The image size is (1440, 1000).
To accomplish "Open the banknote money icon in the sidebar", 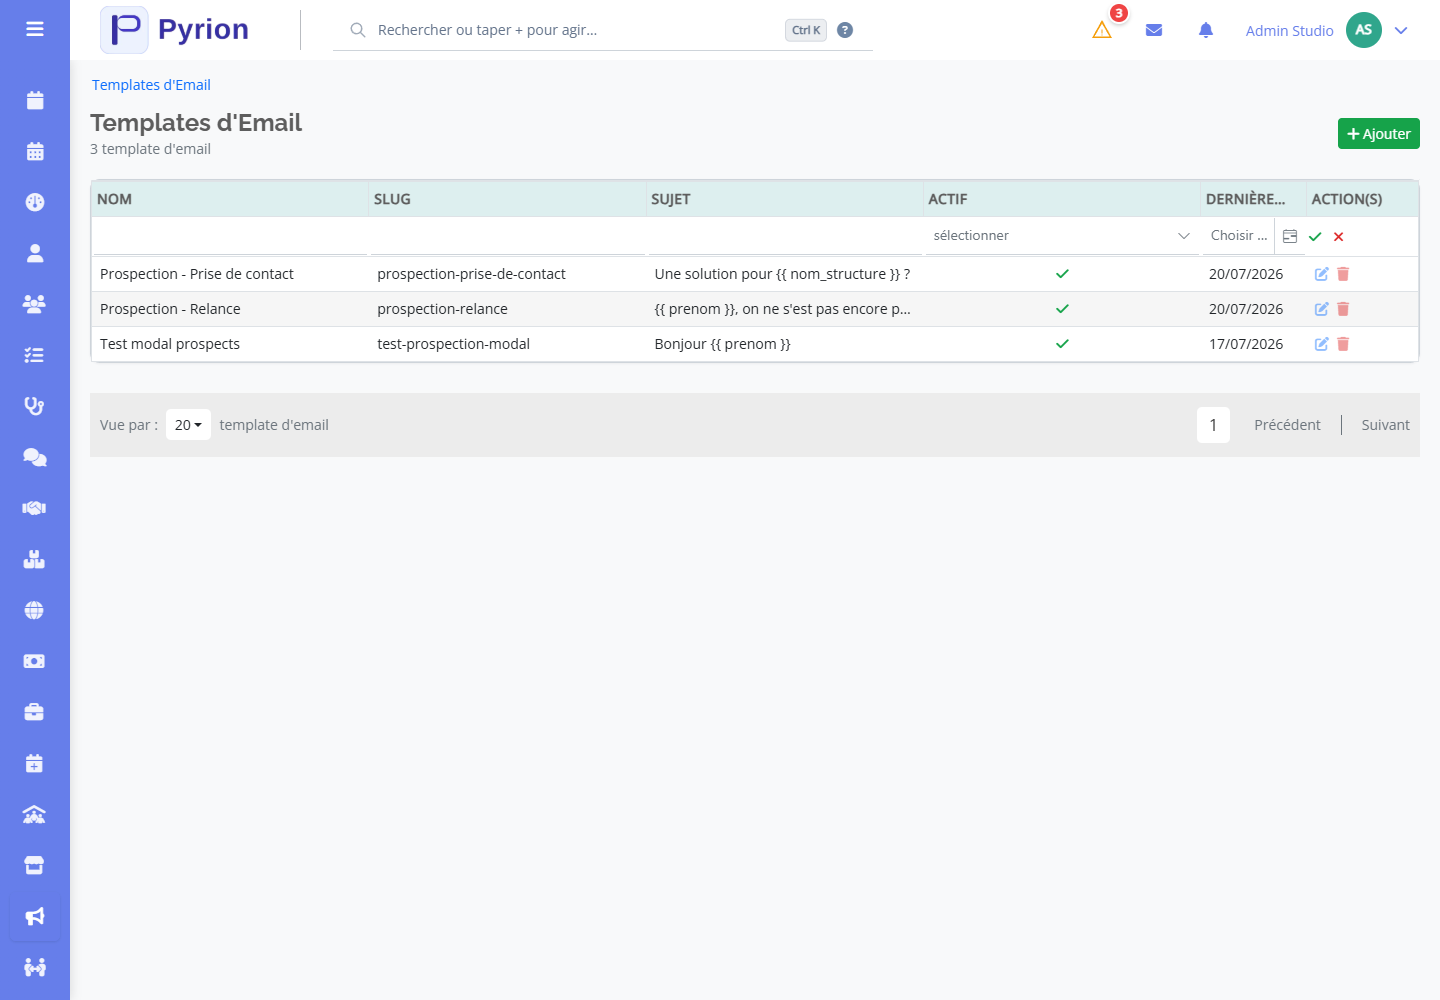I will click(35, 661).
